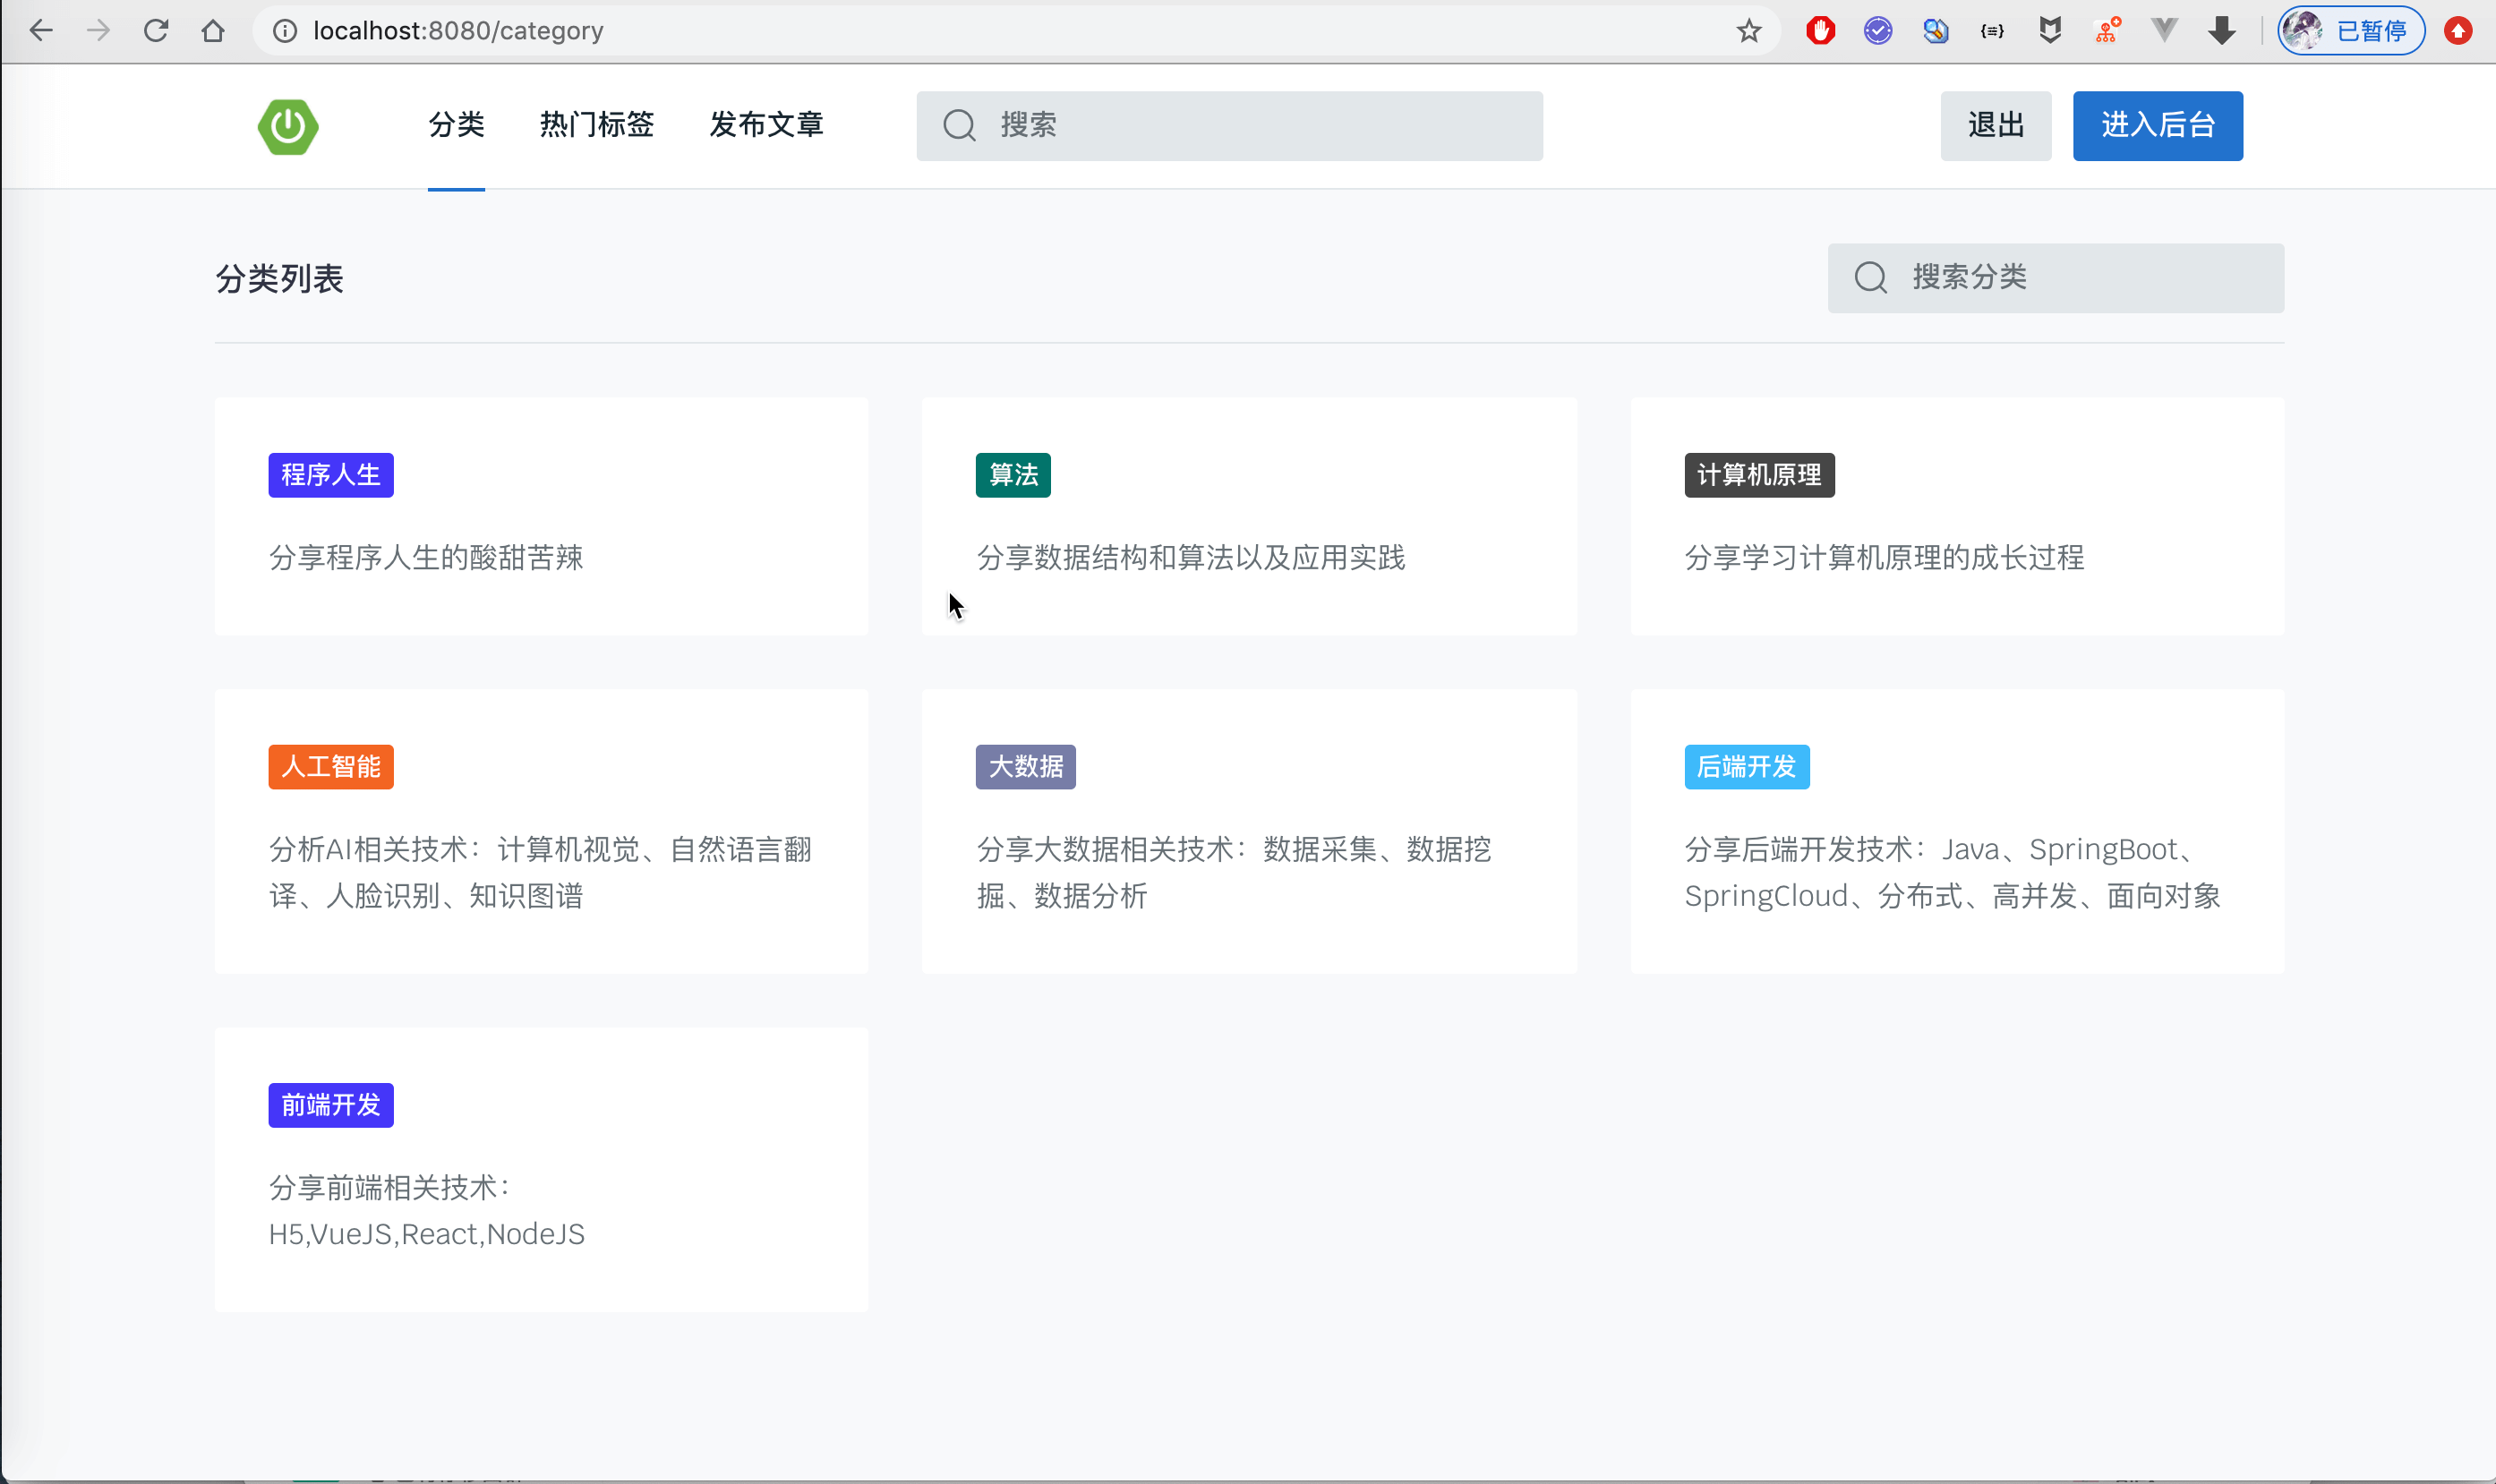Image resolution: width=2496 pixels, height=1484 pixels.
Task: Click the Vue devtools extension icon
Action: [x=2164, y=31]
